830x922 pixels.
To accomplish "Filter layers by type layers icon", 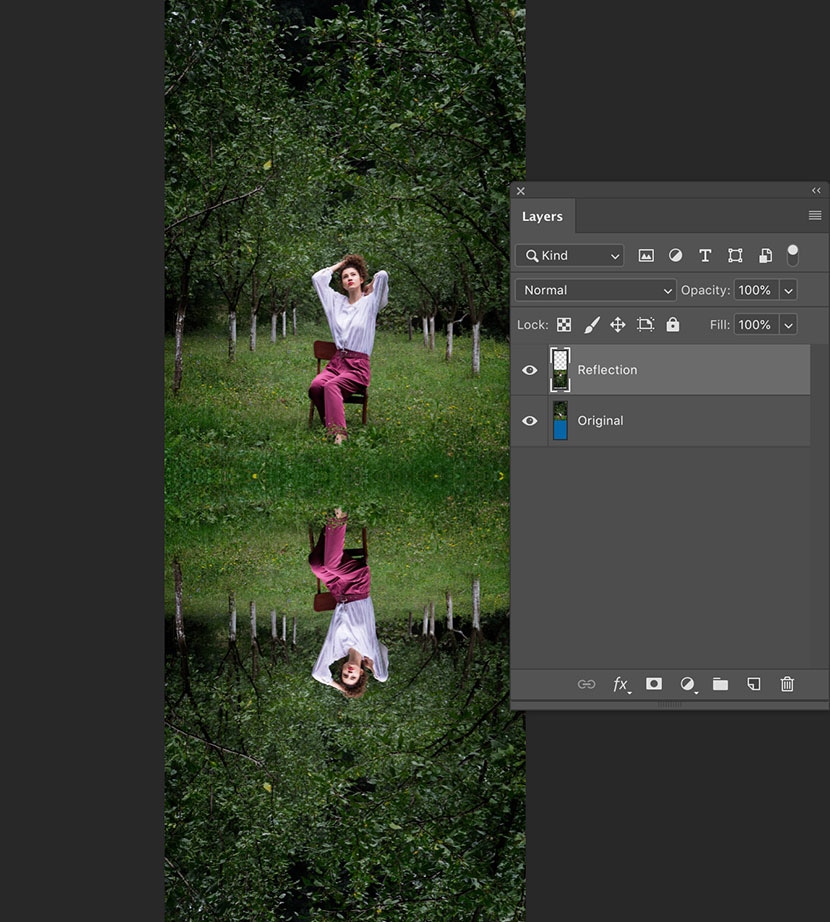I will pos(705,256).
